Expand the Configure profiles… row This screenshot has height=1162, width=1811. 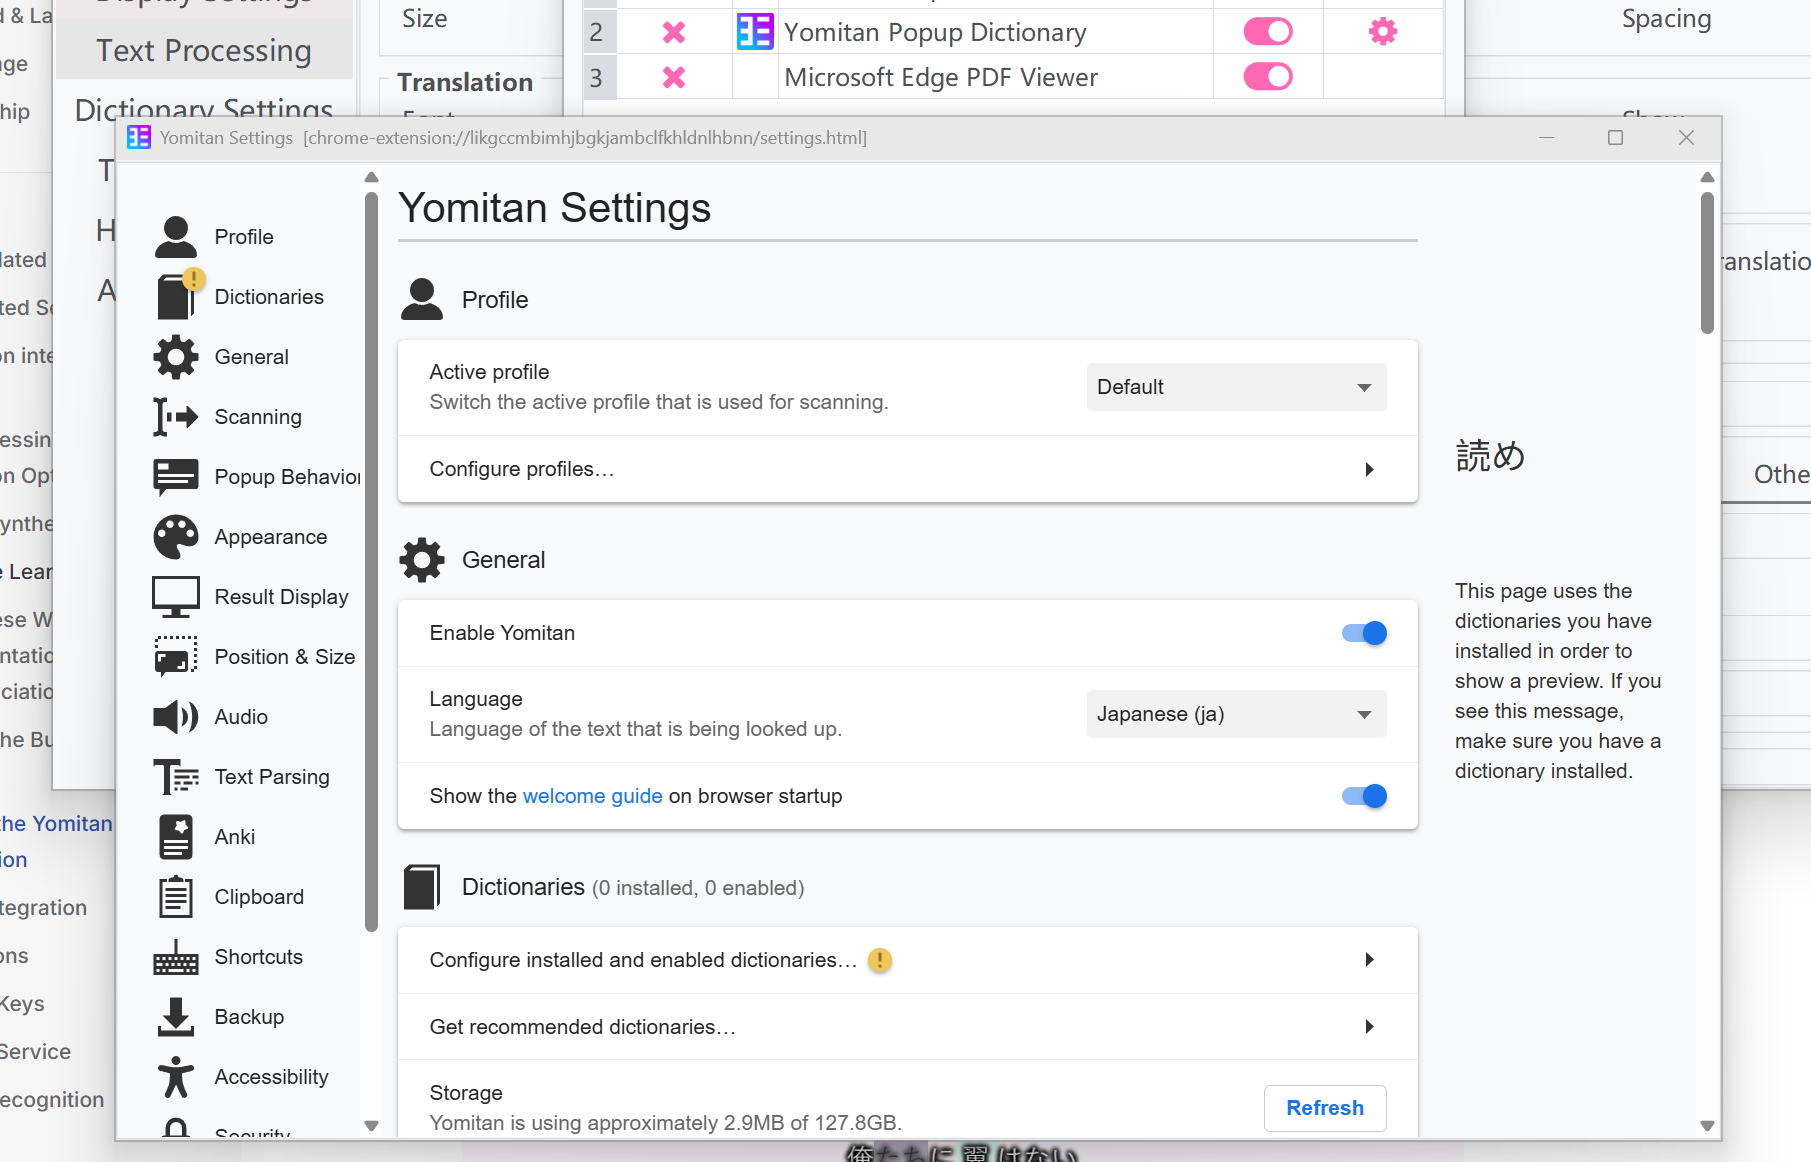pos(907,469)
